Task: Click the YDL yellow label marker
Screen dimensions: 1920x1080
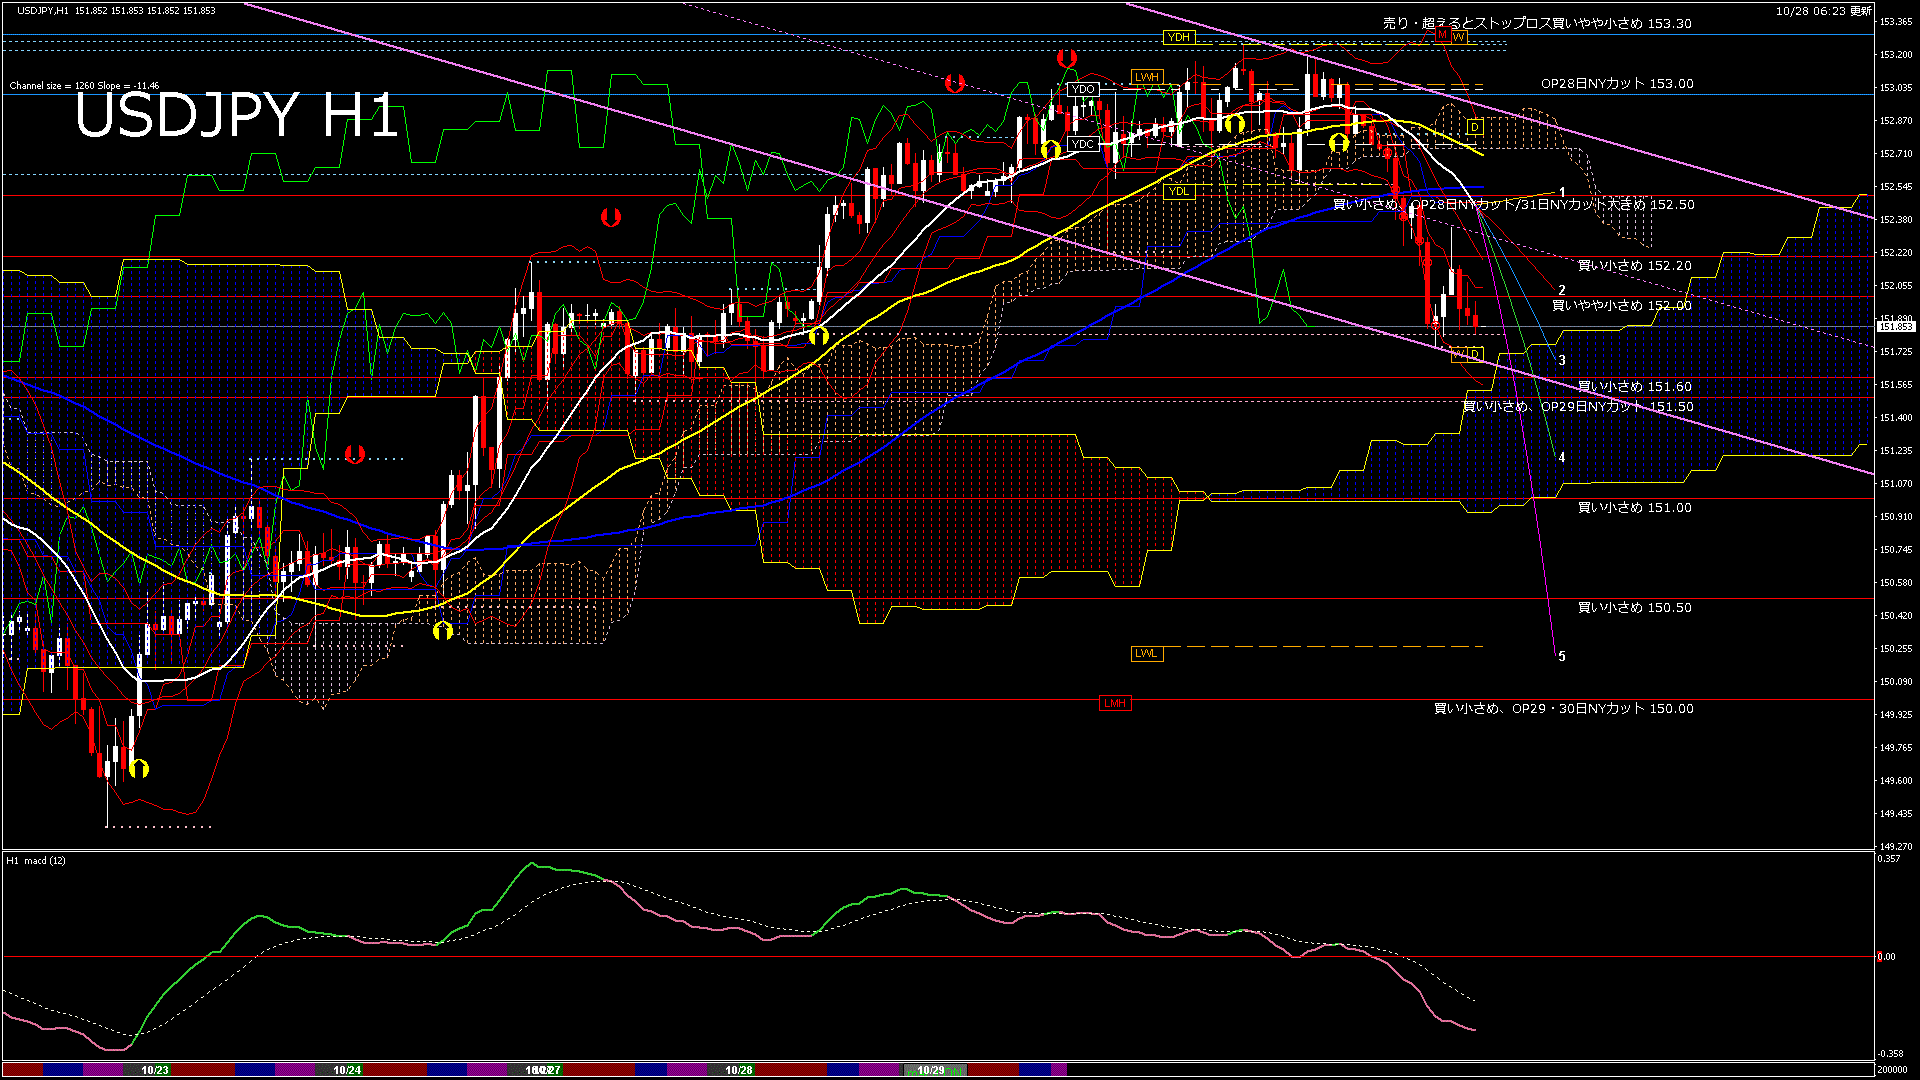Action: (x=1179, y=191)
